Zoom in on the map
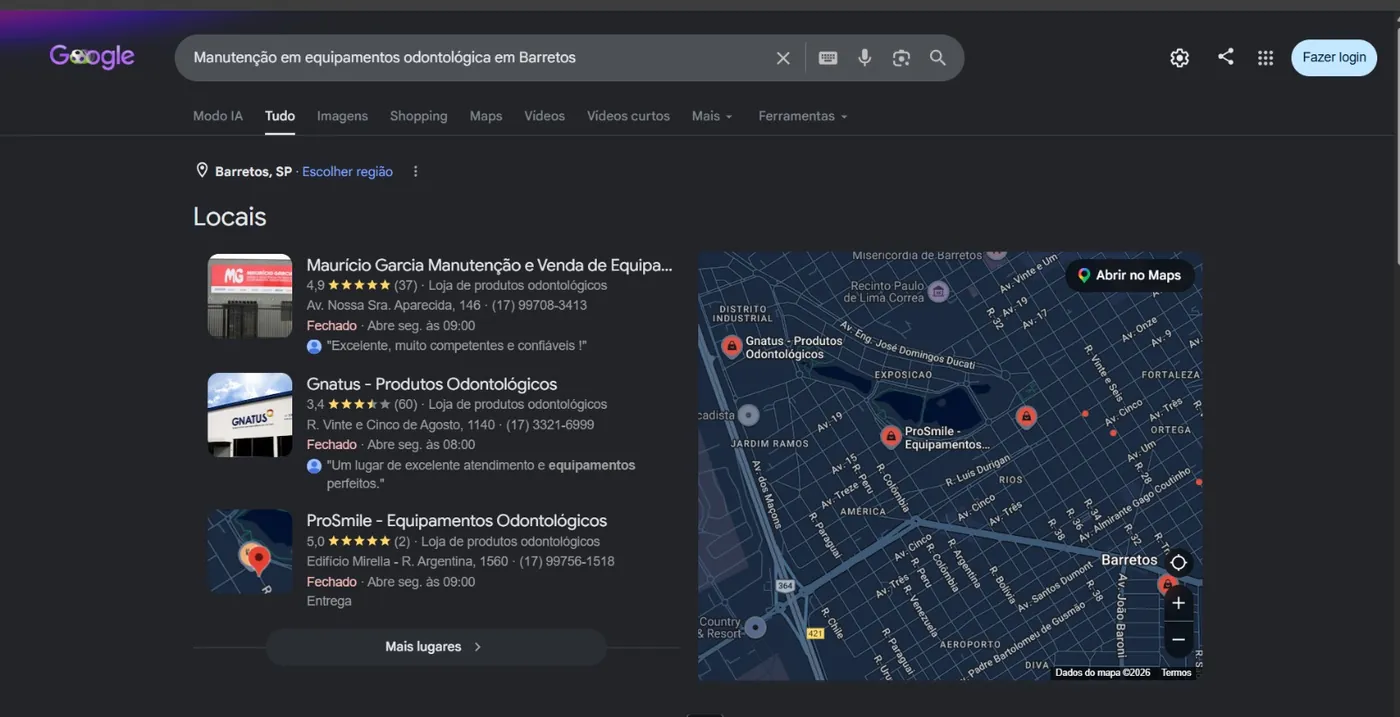This screenshot has height=717, width=1400. point(1179,603)
